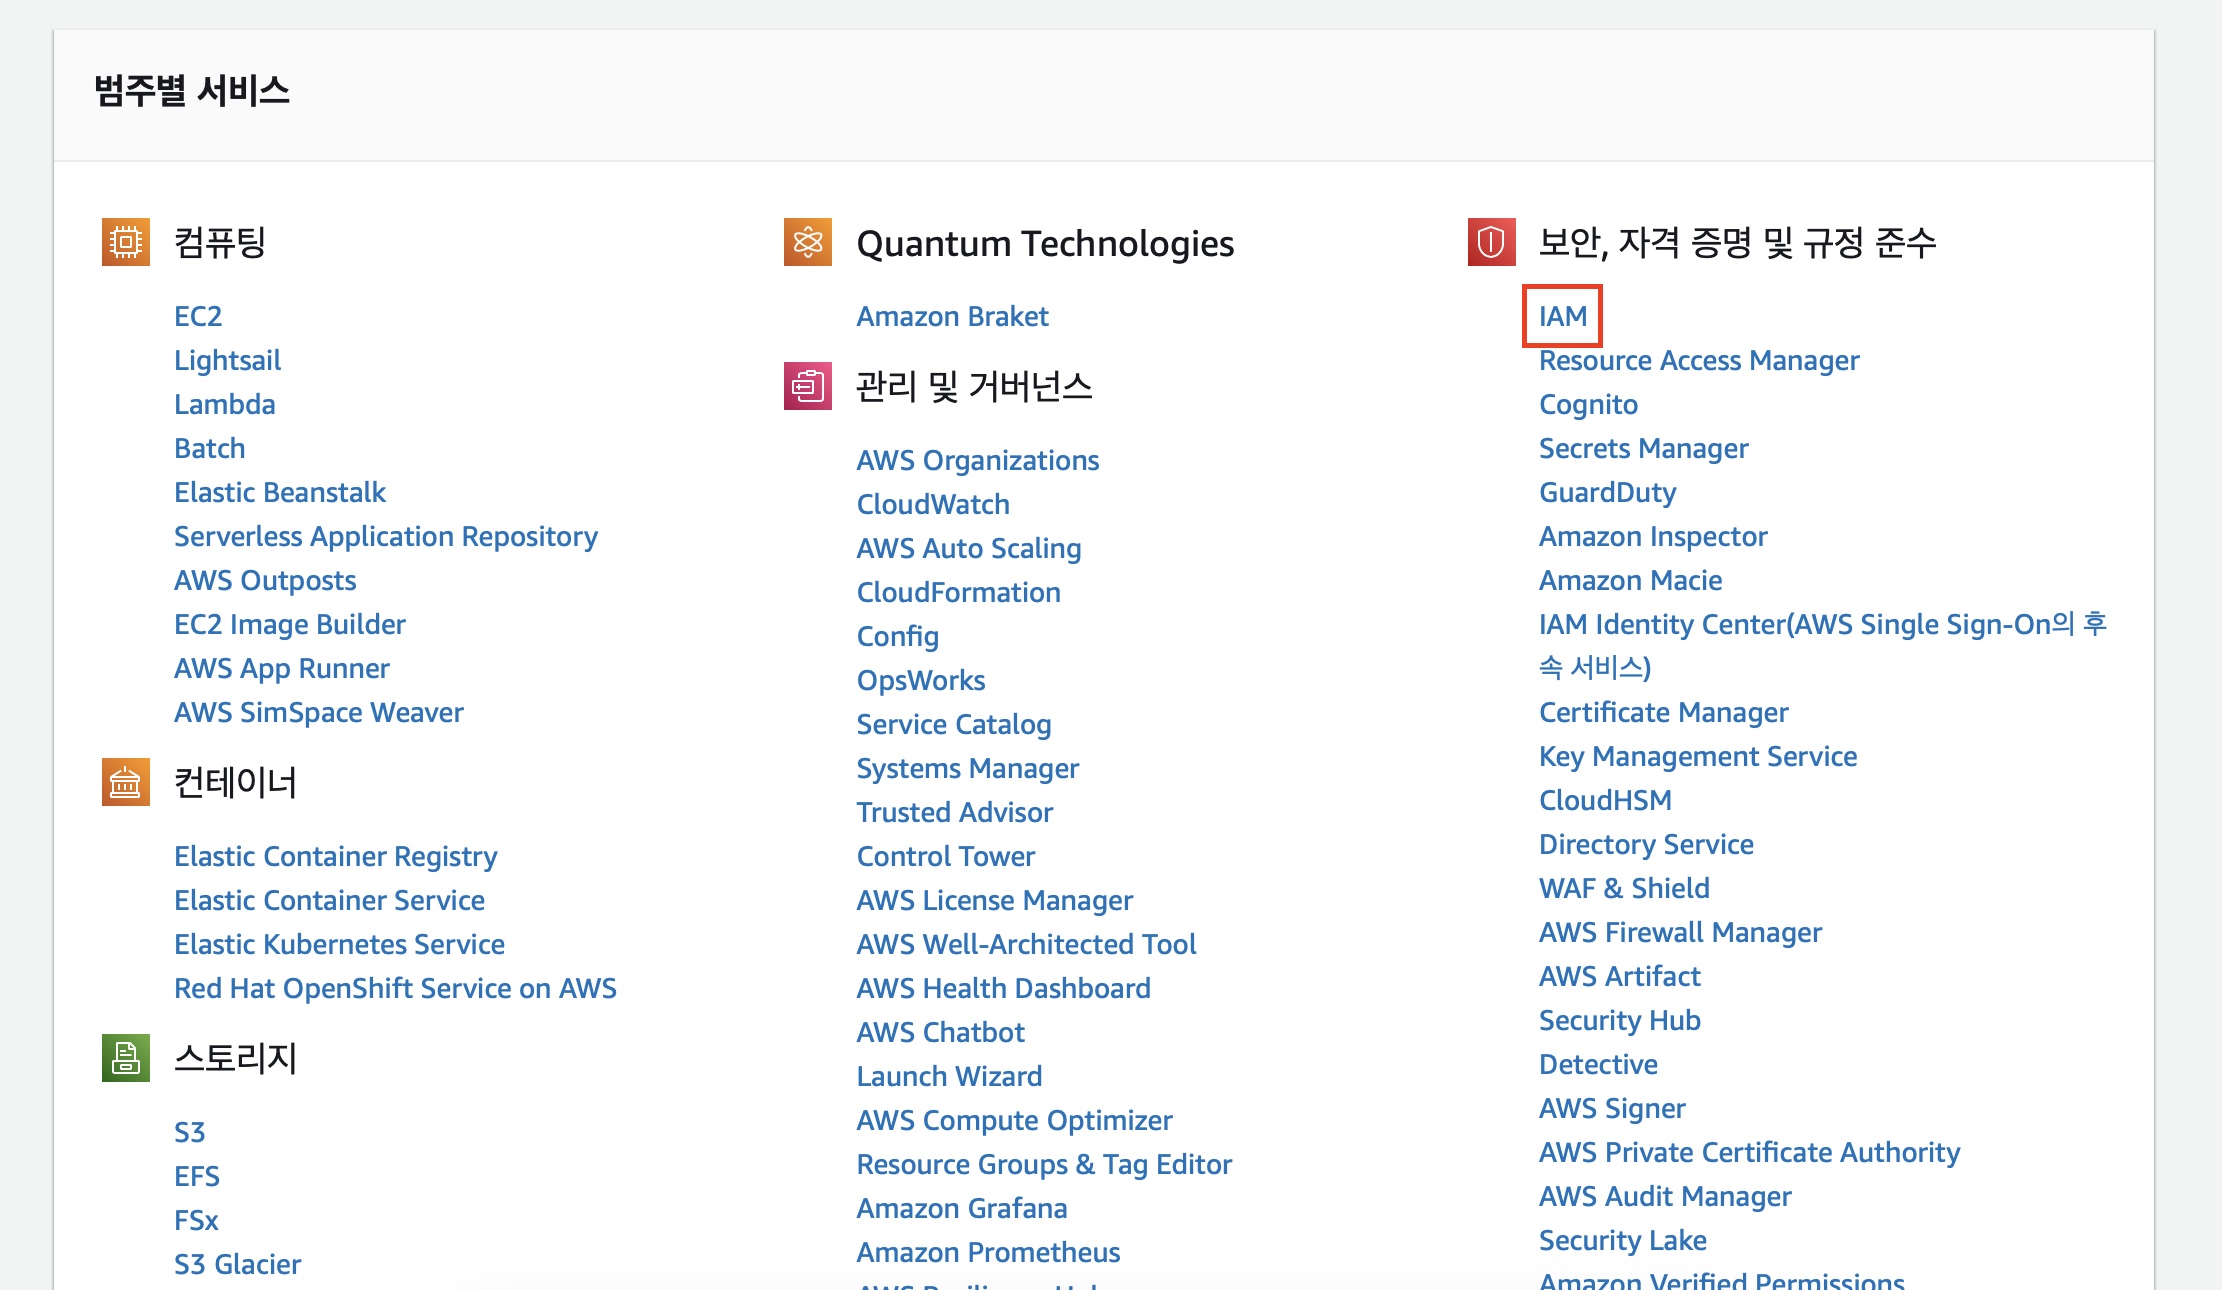Open S3 Glacier link

coord(237,1264)
